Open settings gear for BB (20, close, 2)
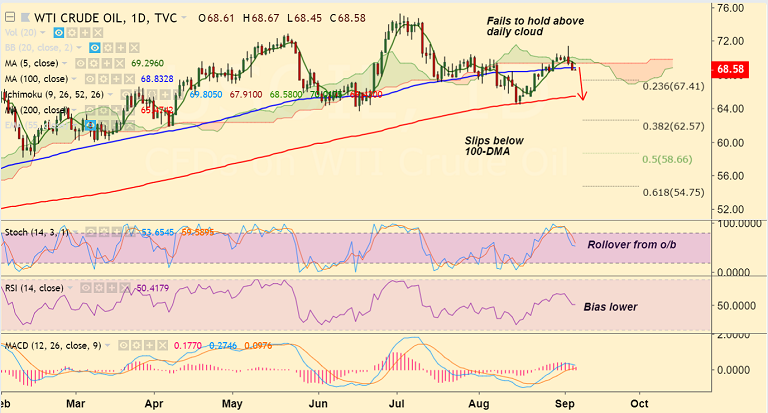 tap(108, 48)
